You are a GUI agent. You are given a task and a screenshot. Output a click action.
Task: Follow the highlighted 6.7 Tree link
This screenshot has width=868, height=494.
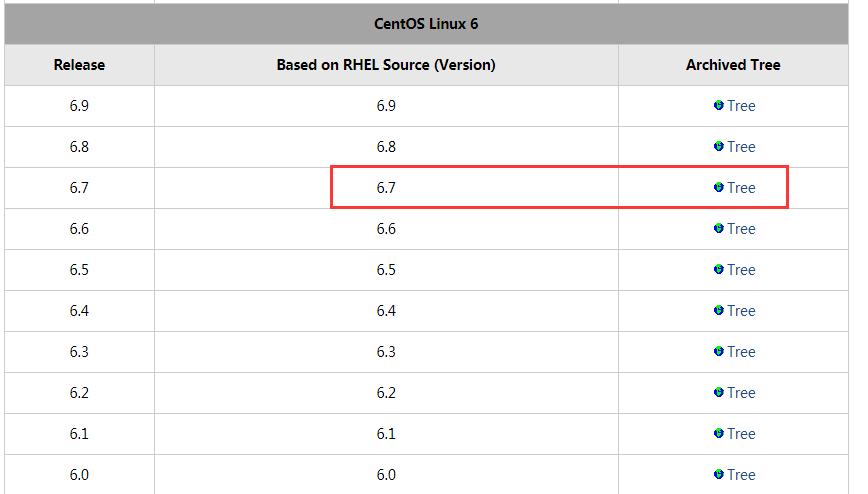pos(741,188)
